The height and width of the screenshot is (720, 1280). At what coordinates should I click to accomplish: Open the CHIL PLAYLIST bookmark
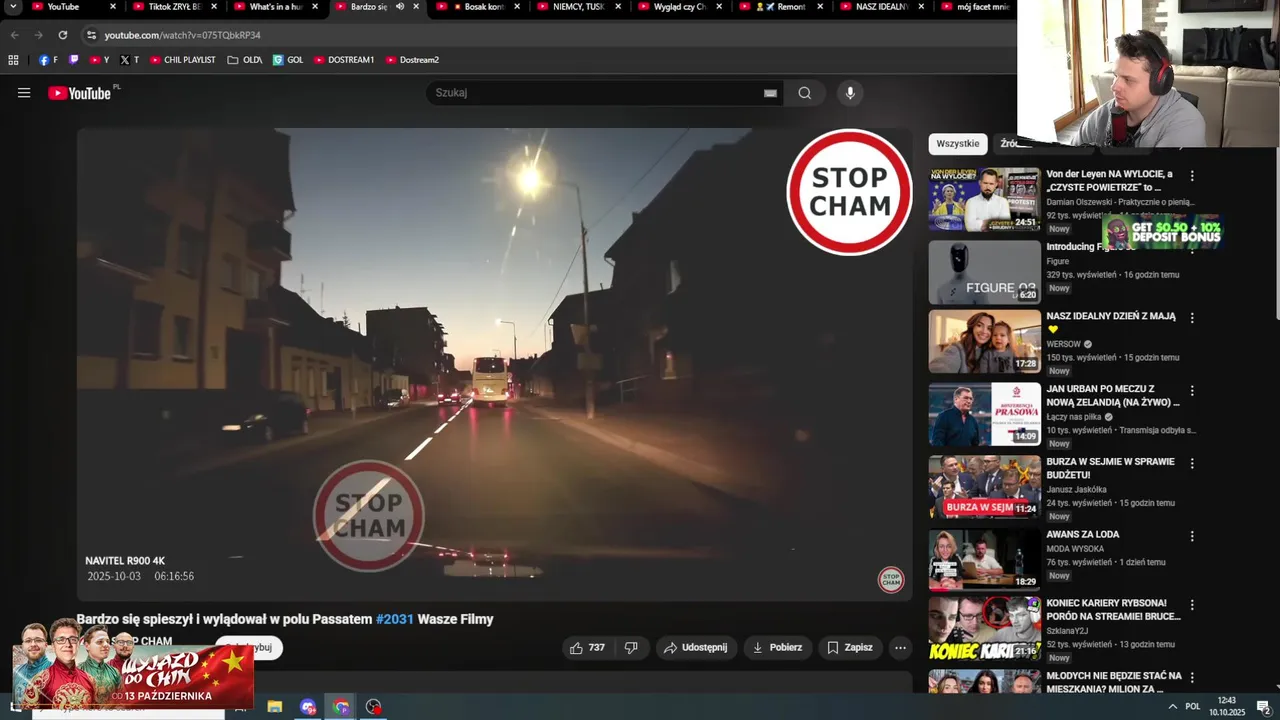183,60
